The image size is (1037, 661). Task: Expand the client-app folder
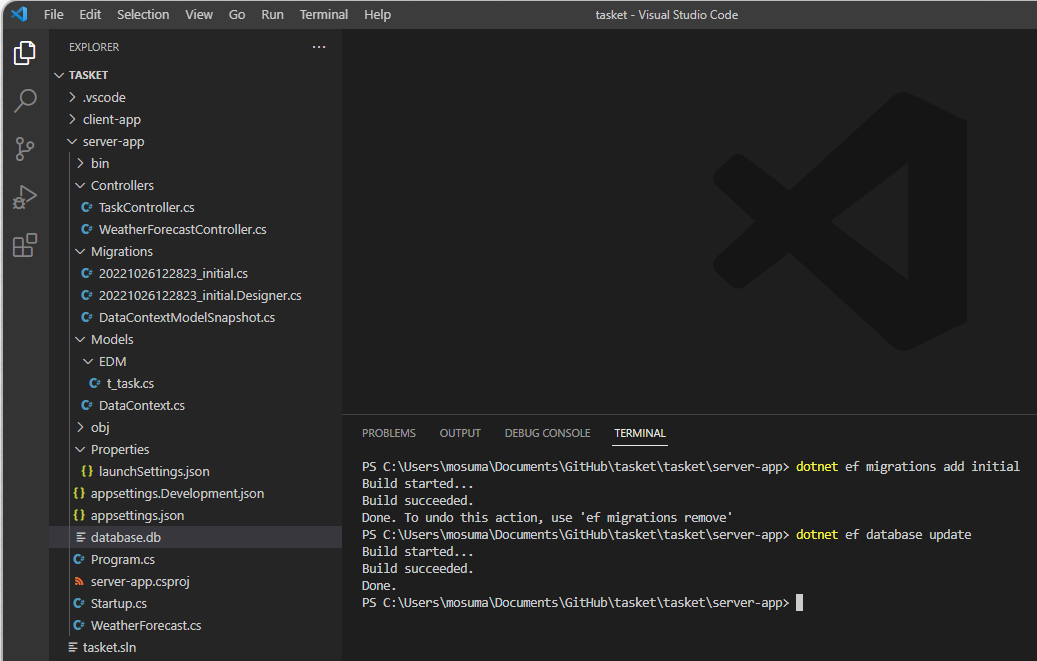(x=72, y=119)
